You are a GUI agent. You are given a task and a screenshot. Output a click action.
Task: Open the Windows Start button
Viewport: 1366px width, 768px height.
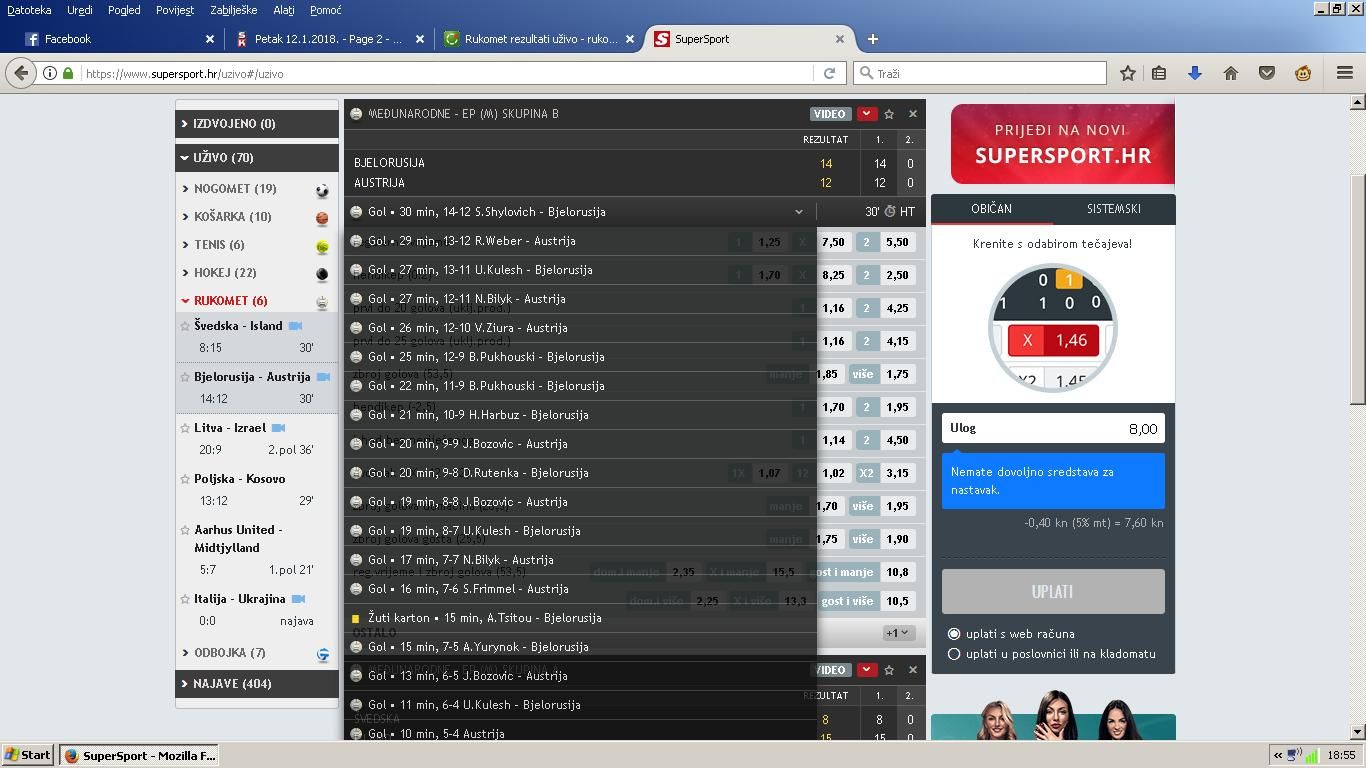28,755
